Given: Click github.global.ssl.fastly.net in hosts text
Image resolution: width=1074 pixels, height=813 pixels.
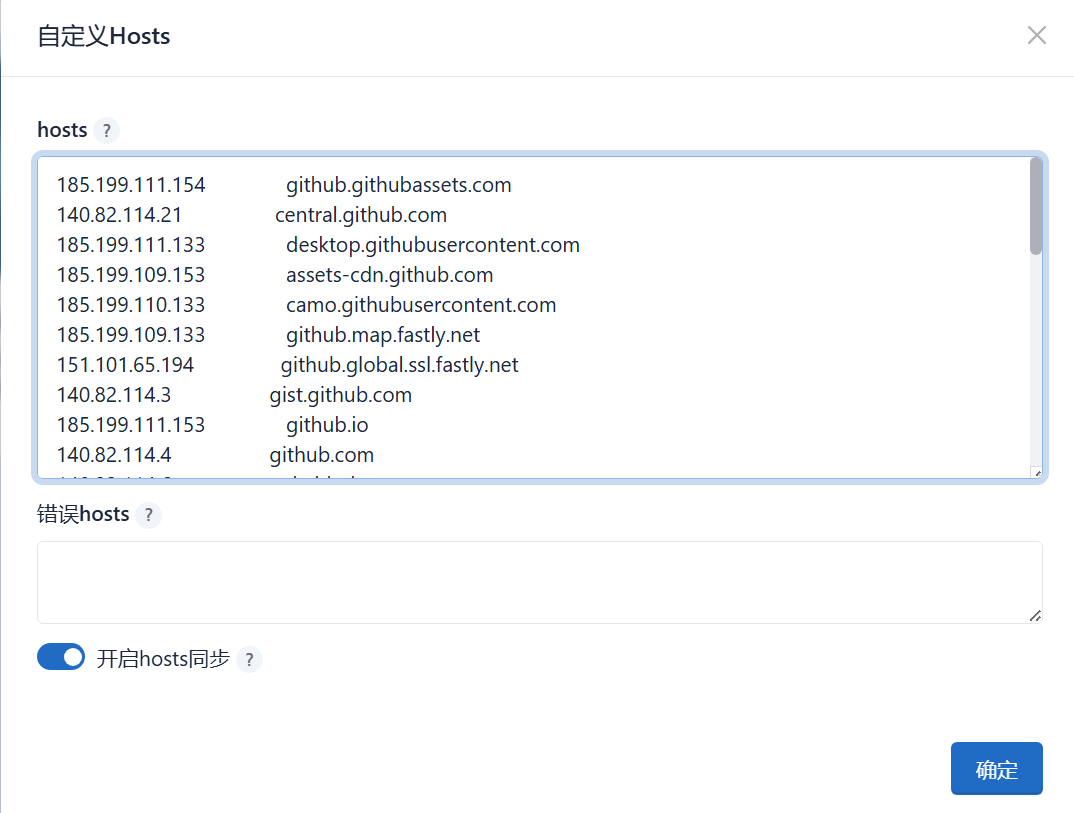Looking at the screenshot, I should (399, 365).
